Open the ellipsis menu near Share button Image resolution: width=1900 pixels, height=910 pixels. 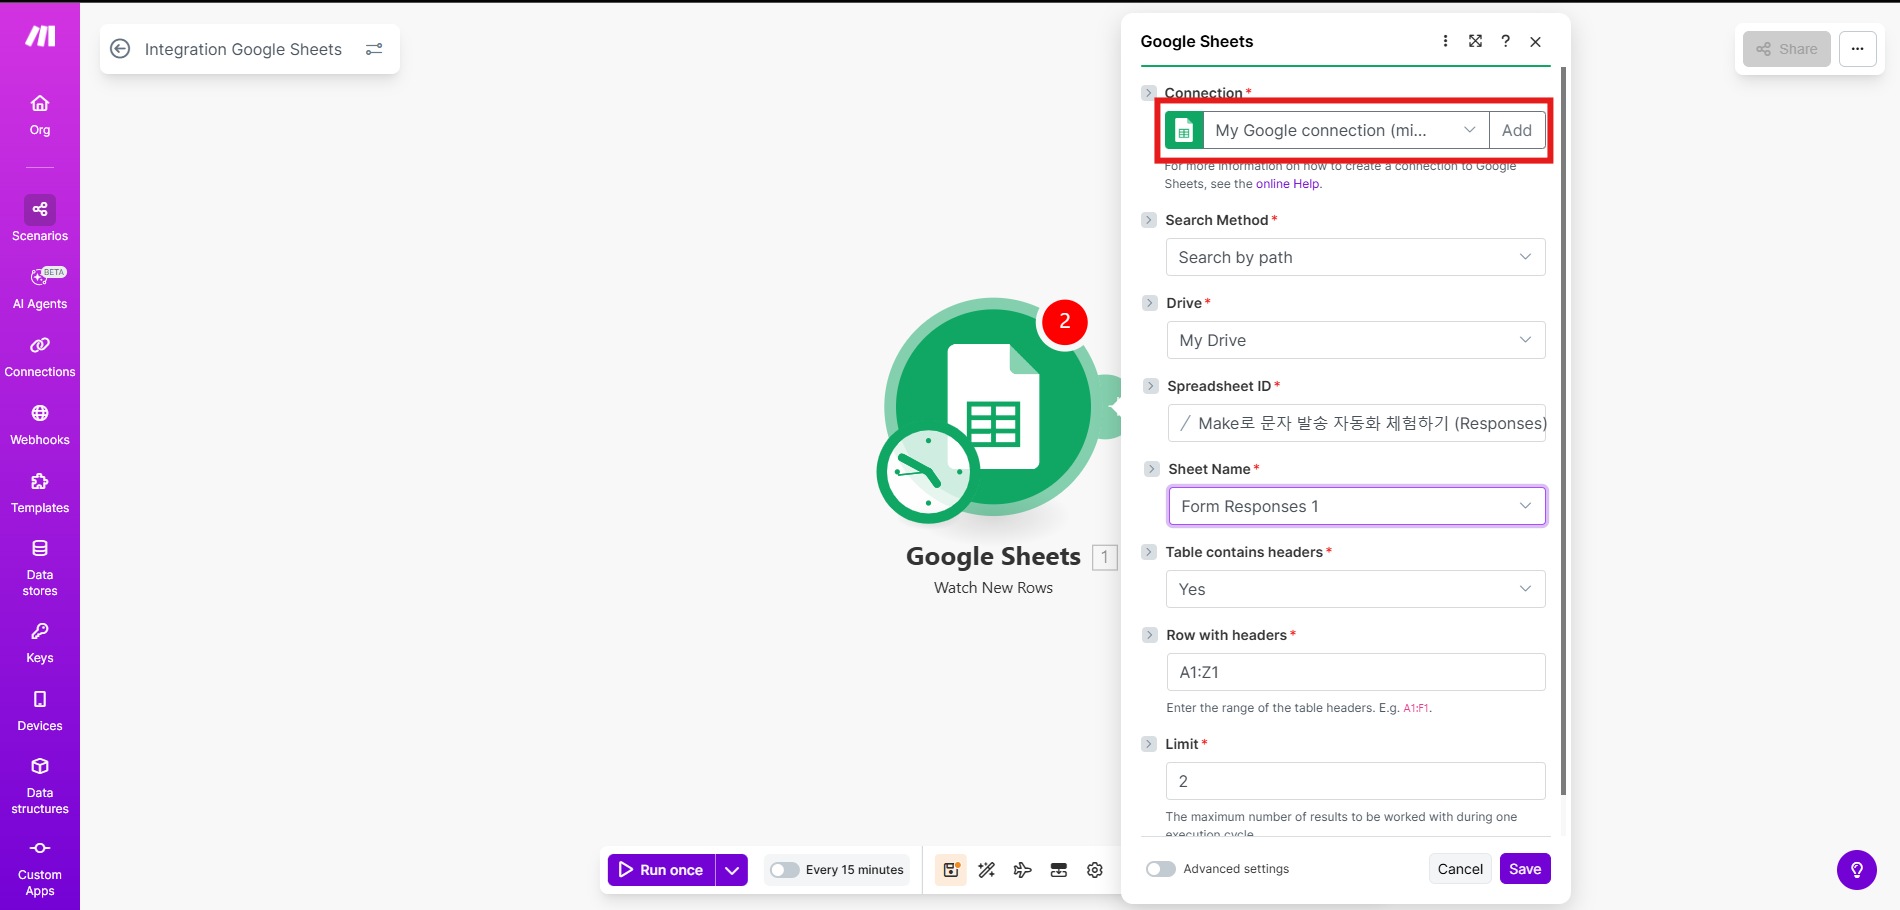pyautogui.click(x=1857, y=48)
